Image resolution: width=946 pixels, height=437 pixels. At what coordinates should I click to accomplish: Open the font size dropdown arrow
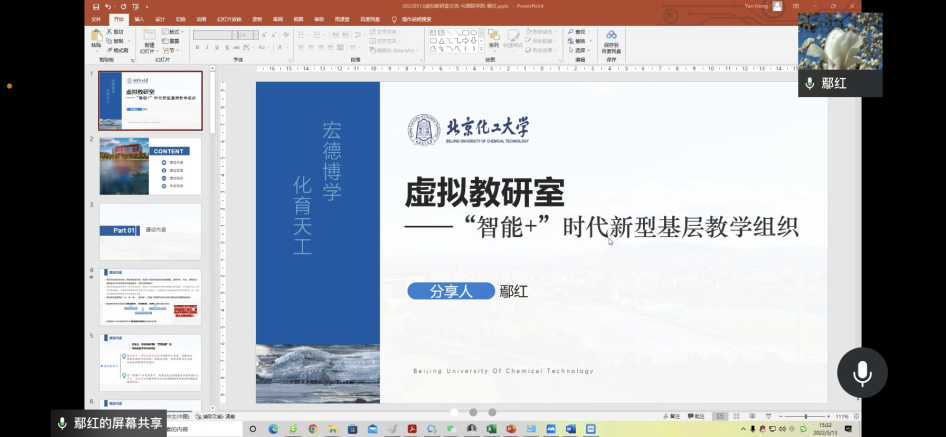(x=256, y=35)
